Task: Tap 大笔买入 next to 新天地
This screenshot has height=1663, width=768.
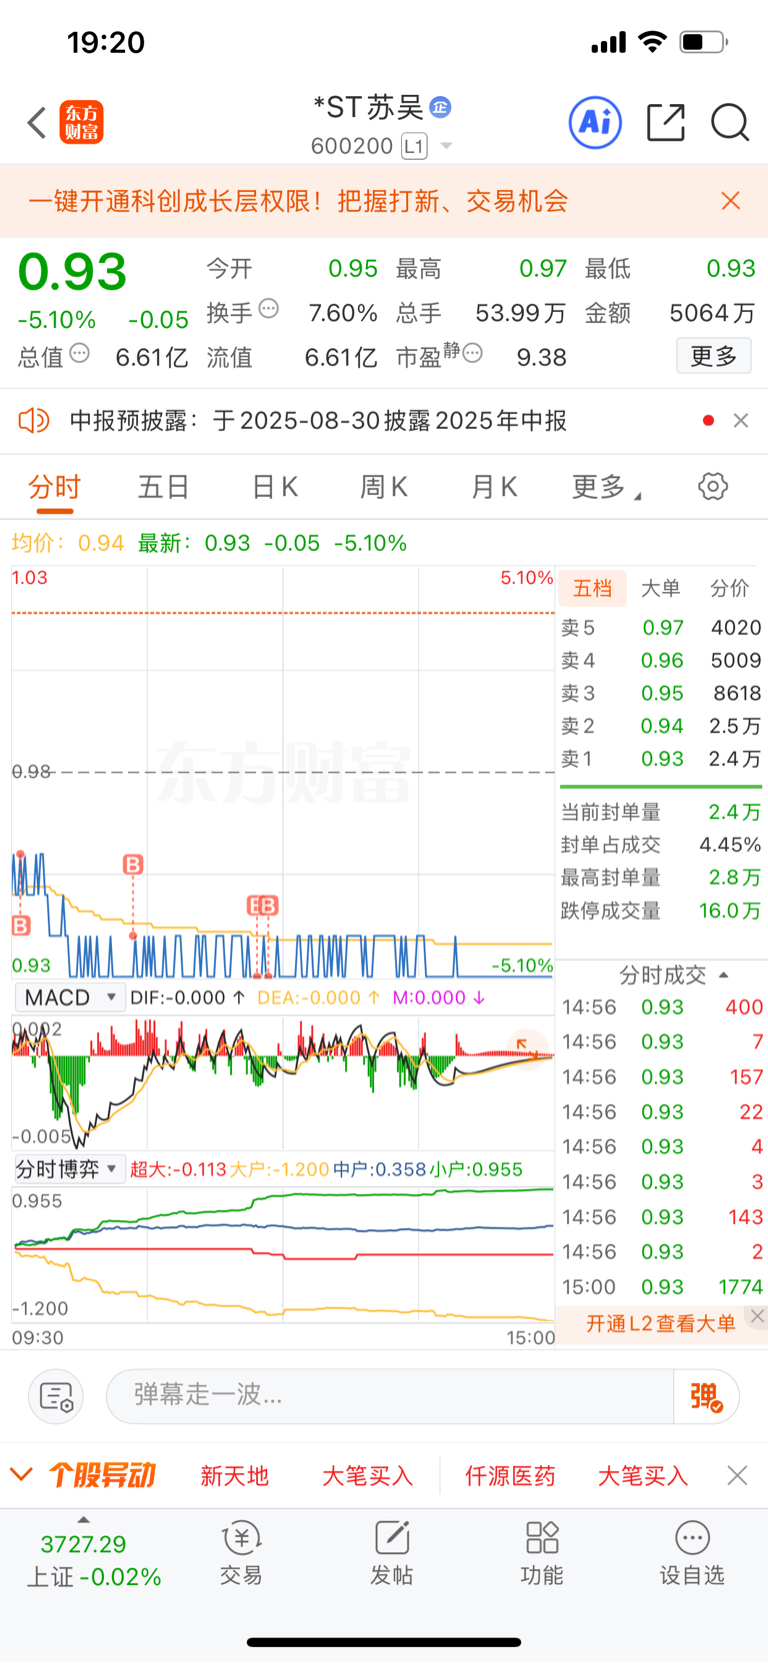Action: point(367,1476)
